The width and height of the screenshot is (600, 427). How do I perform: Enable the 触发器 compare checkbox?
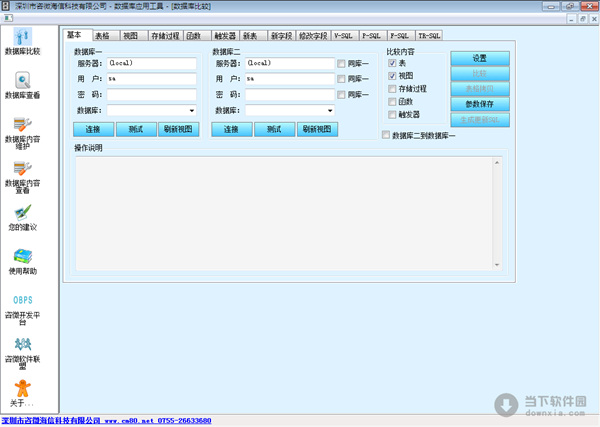(x=392, y=115)
